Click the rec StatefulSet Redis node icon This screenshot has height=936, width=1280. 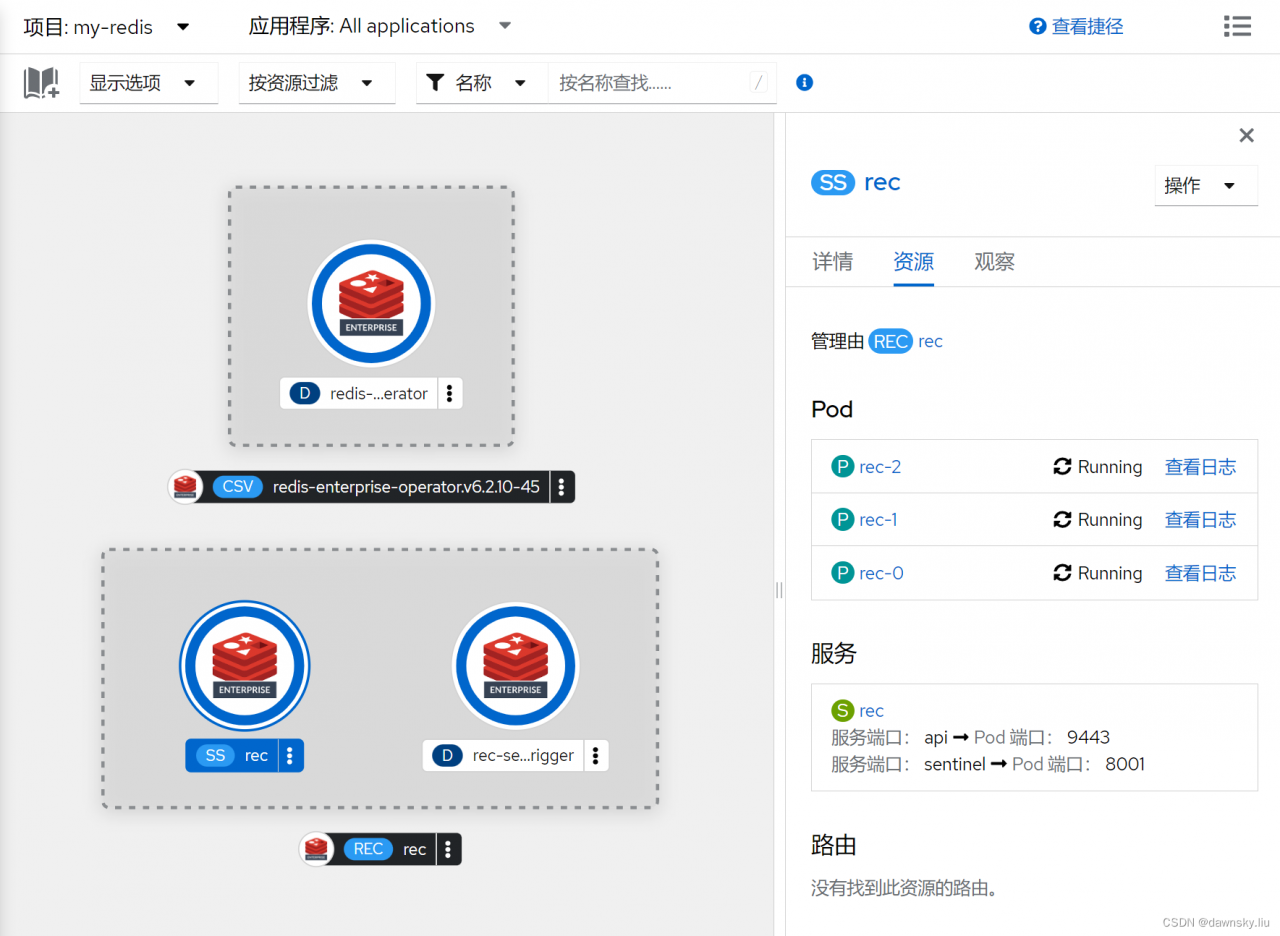[x=244, y=665]
